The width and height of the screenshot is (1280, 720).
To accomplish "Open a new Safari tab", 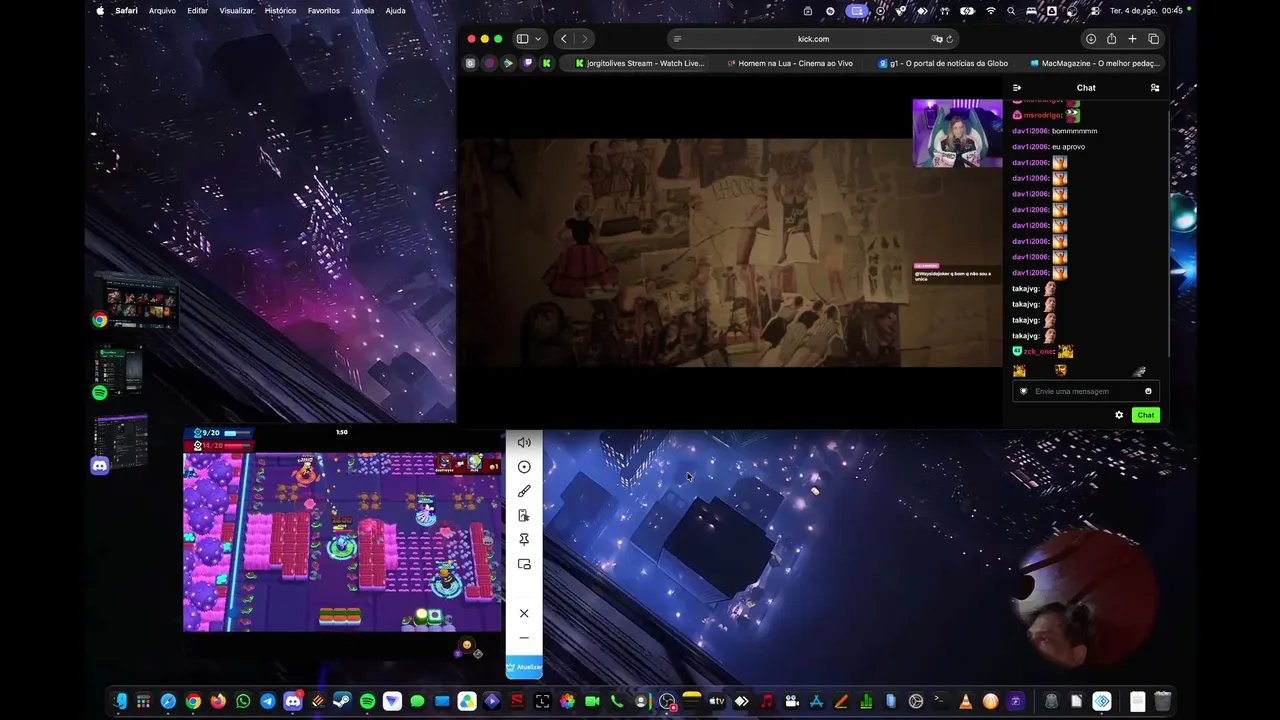I will coord(1132,39).
